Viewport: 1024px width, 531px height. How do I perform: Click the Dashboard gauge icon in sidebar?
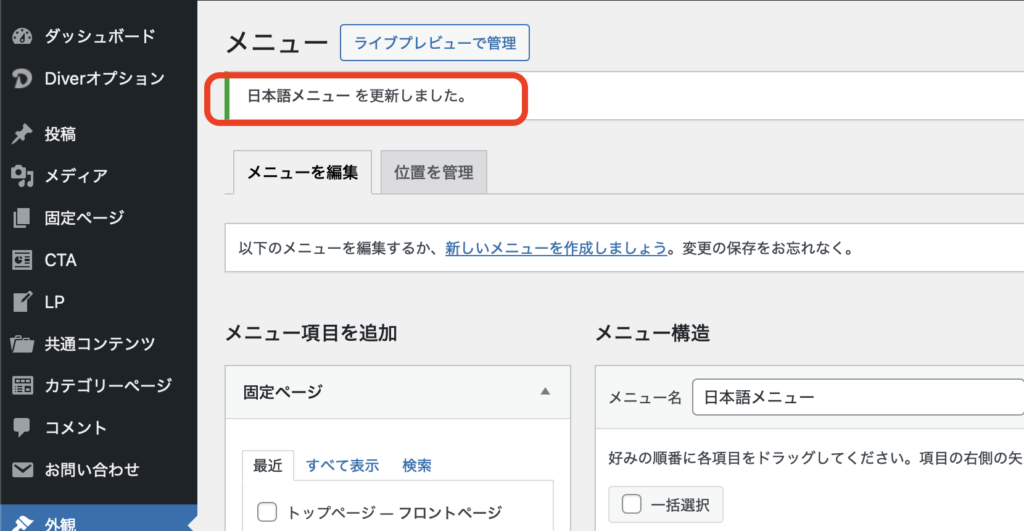(22, 37)
